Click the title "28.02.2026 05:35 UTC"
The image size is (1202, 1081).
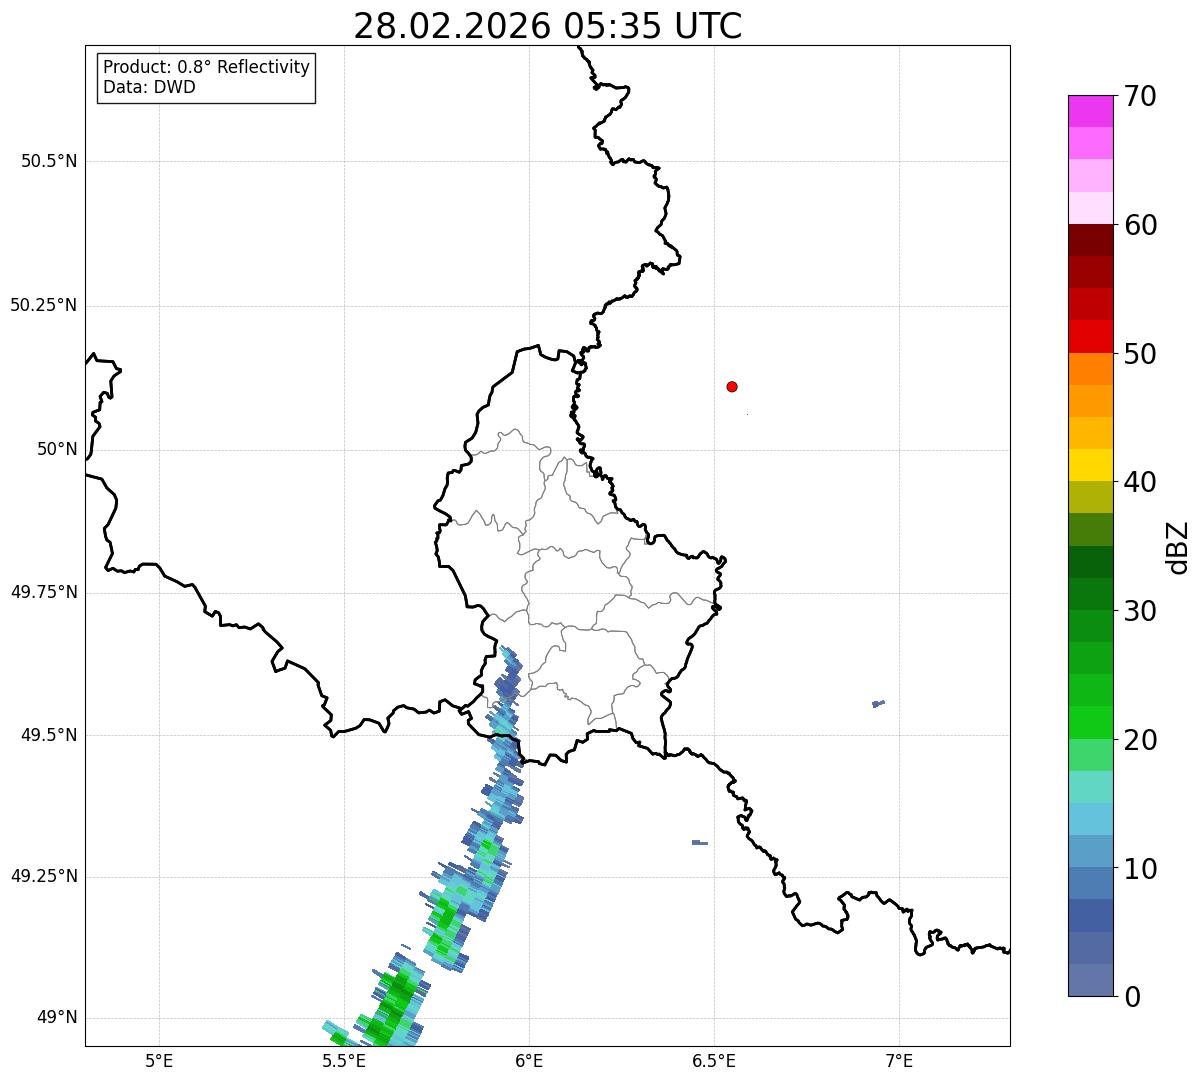click(x=548, y=26)
